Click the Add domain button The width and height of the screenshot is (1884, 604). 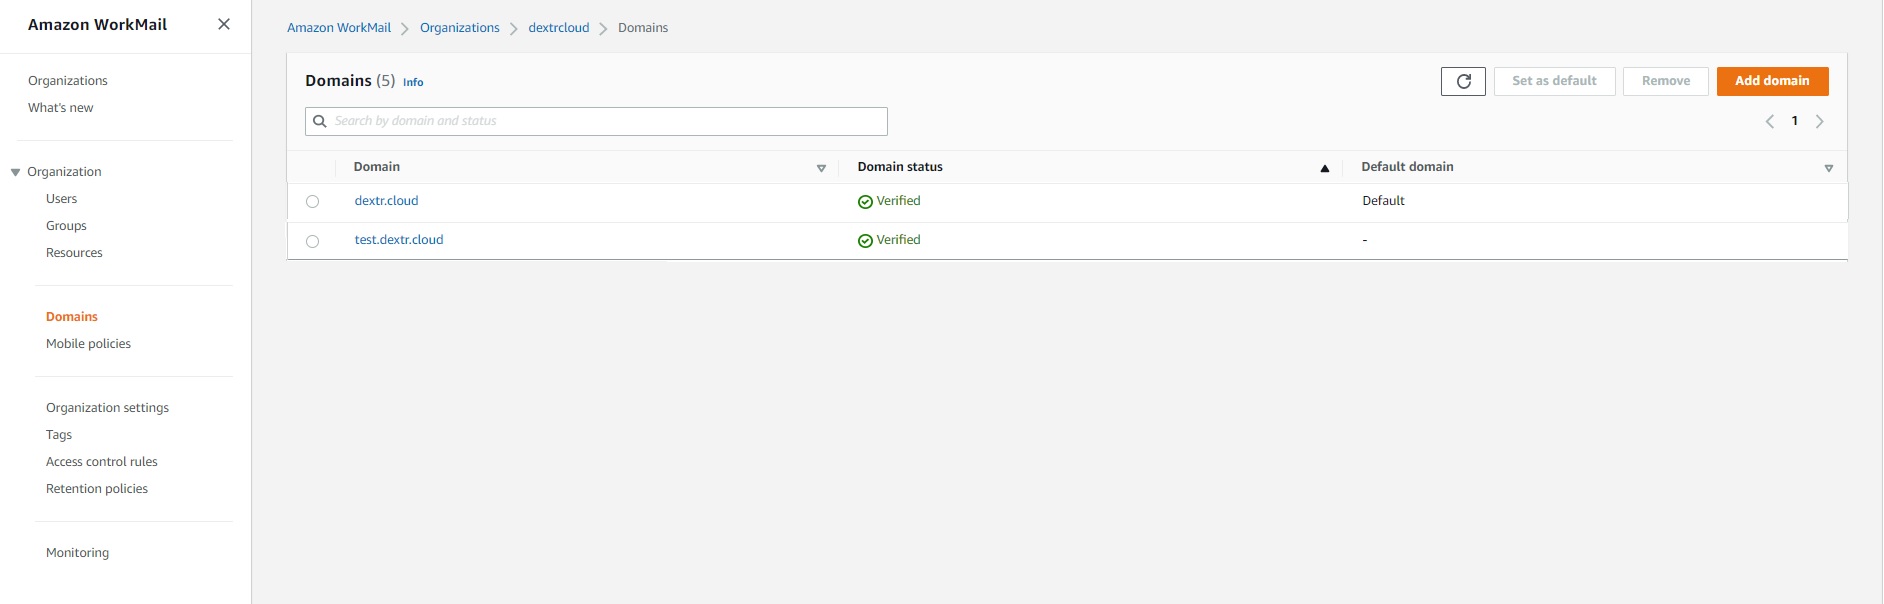1772,81
